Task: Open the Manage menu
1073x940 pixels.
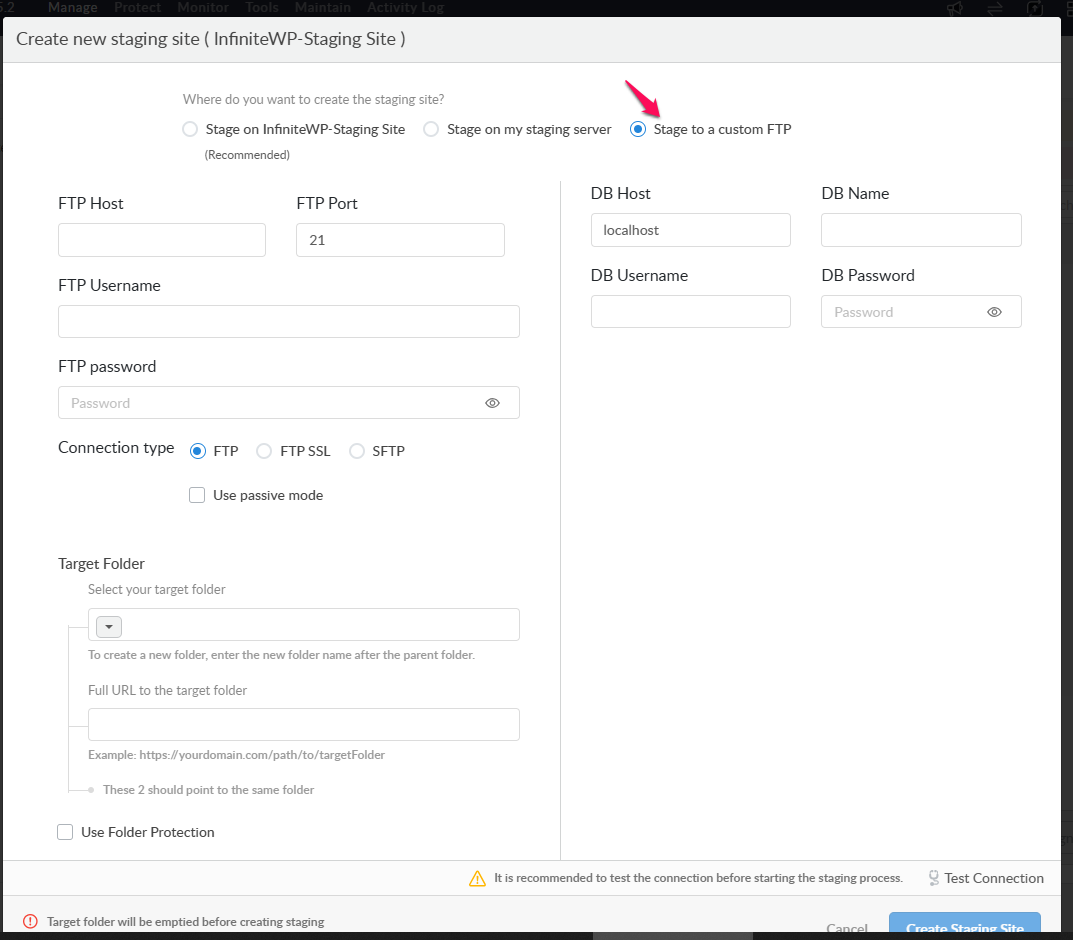Action: point(73,8)
